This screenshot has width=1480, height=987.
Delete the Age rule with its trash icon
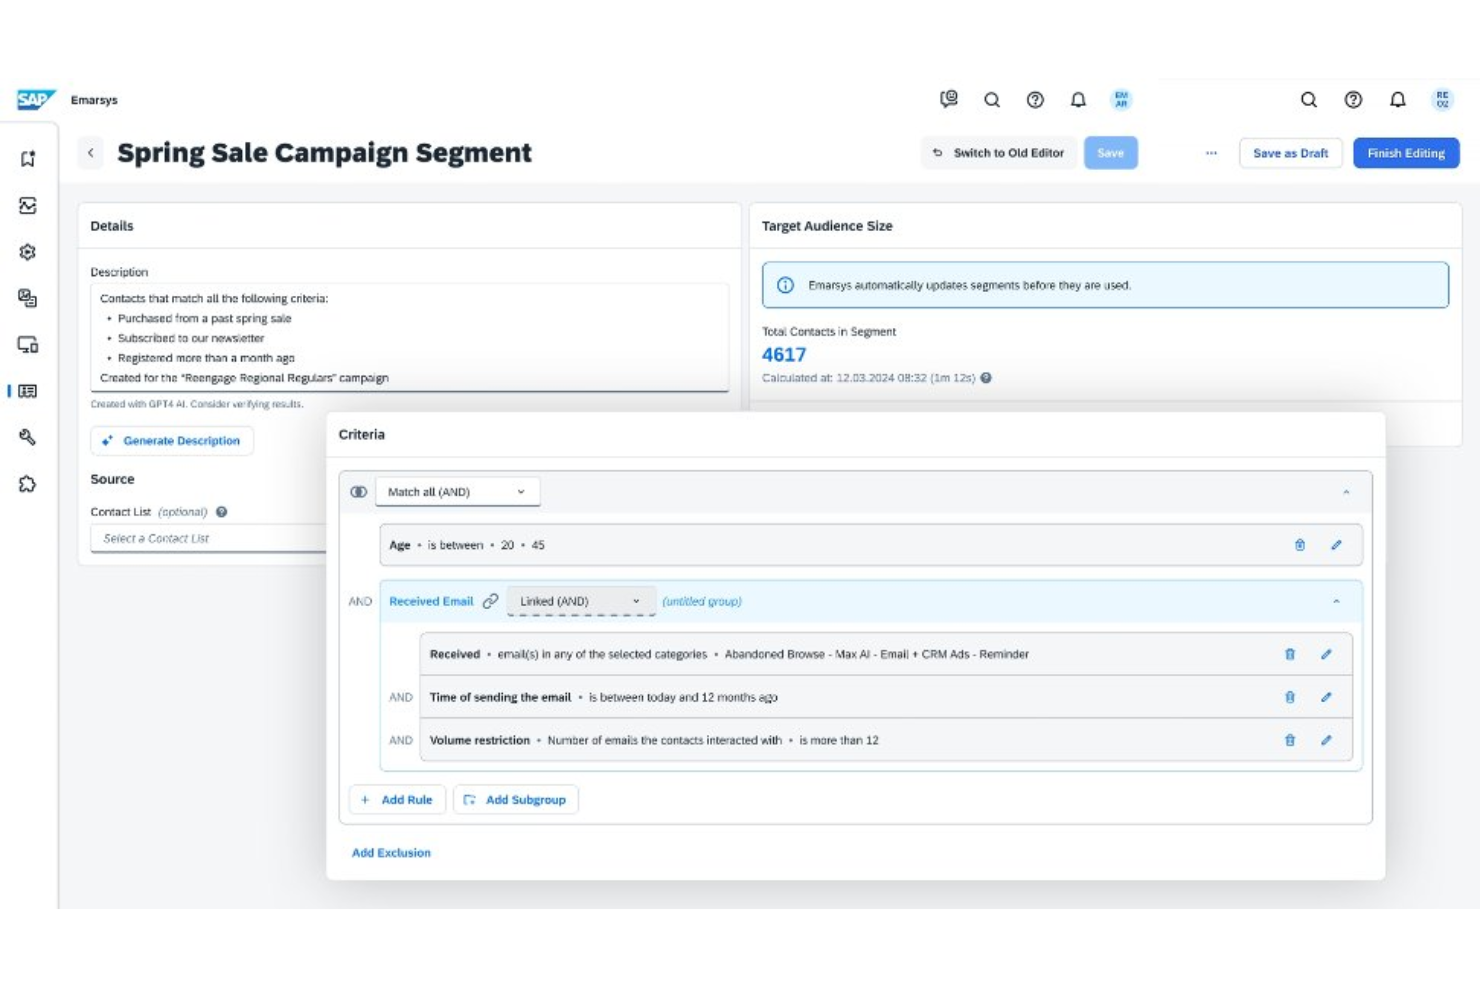[1299, 545]
